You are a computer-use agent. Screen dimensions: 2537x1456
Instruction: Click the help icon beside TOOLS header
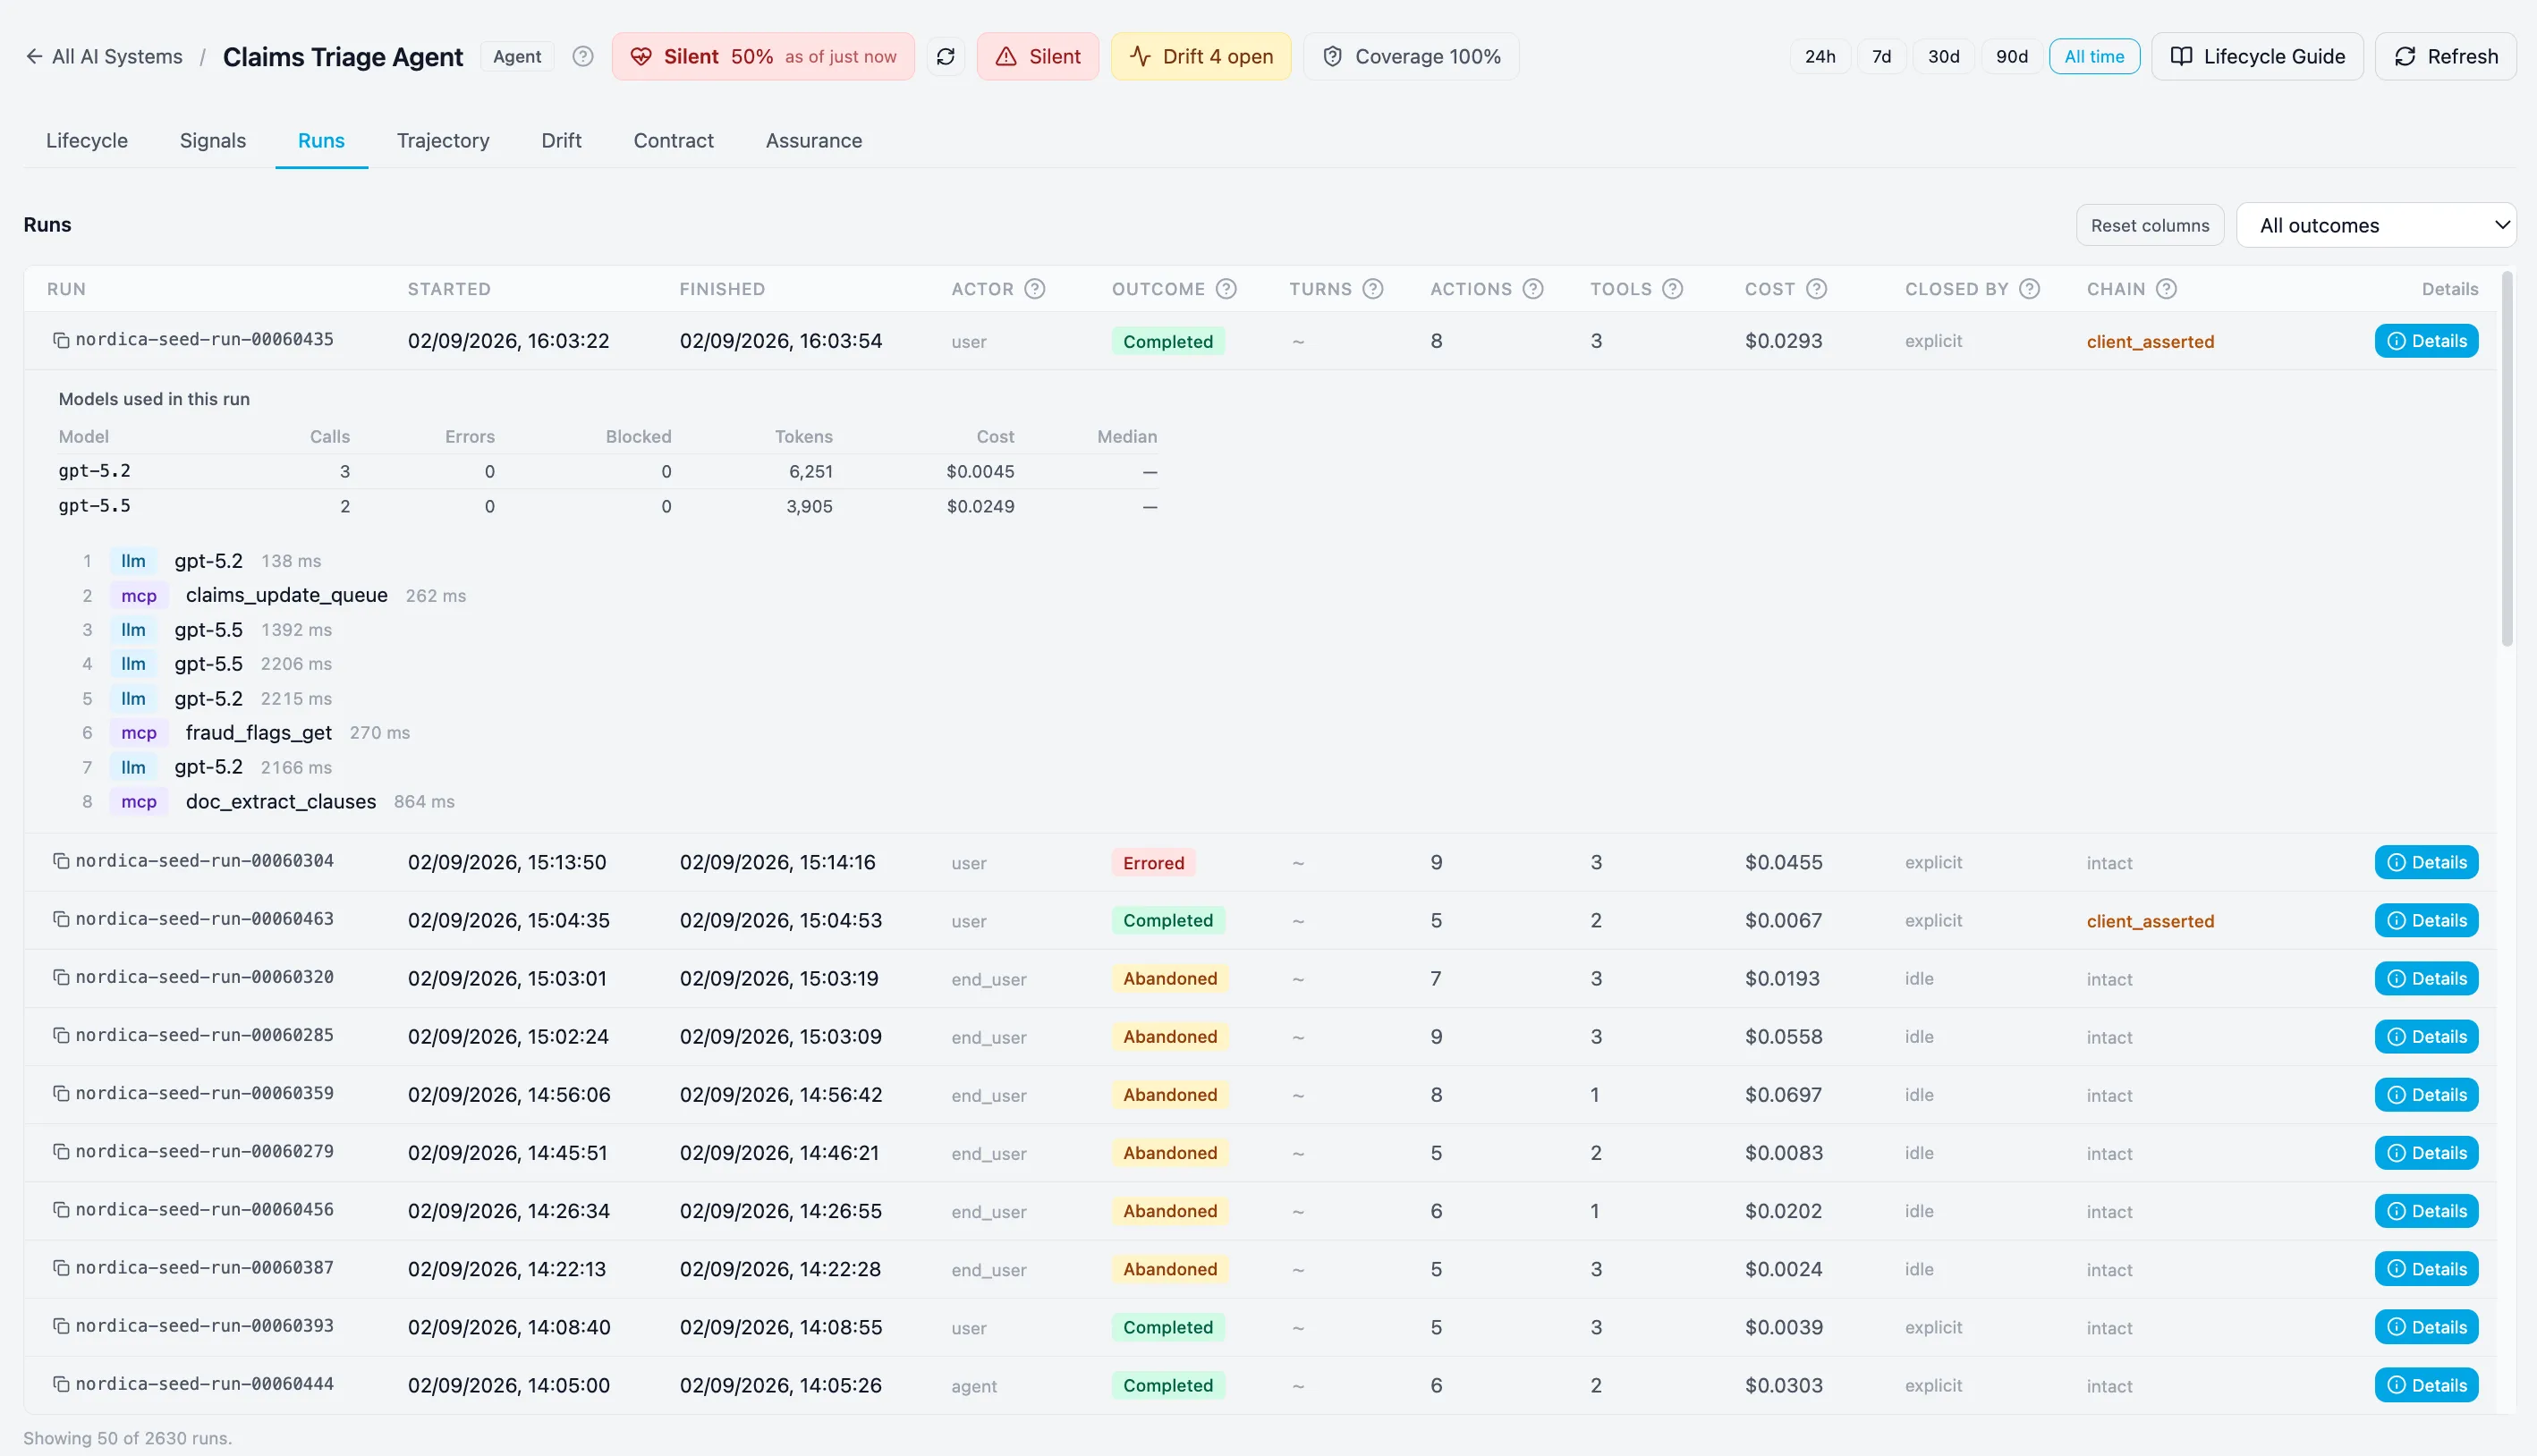pyautogui.click(x=1673, y=289)
